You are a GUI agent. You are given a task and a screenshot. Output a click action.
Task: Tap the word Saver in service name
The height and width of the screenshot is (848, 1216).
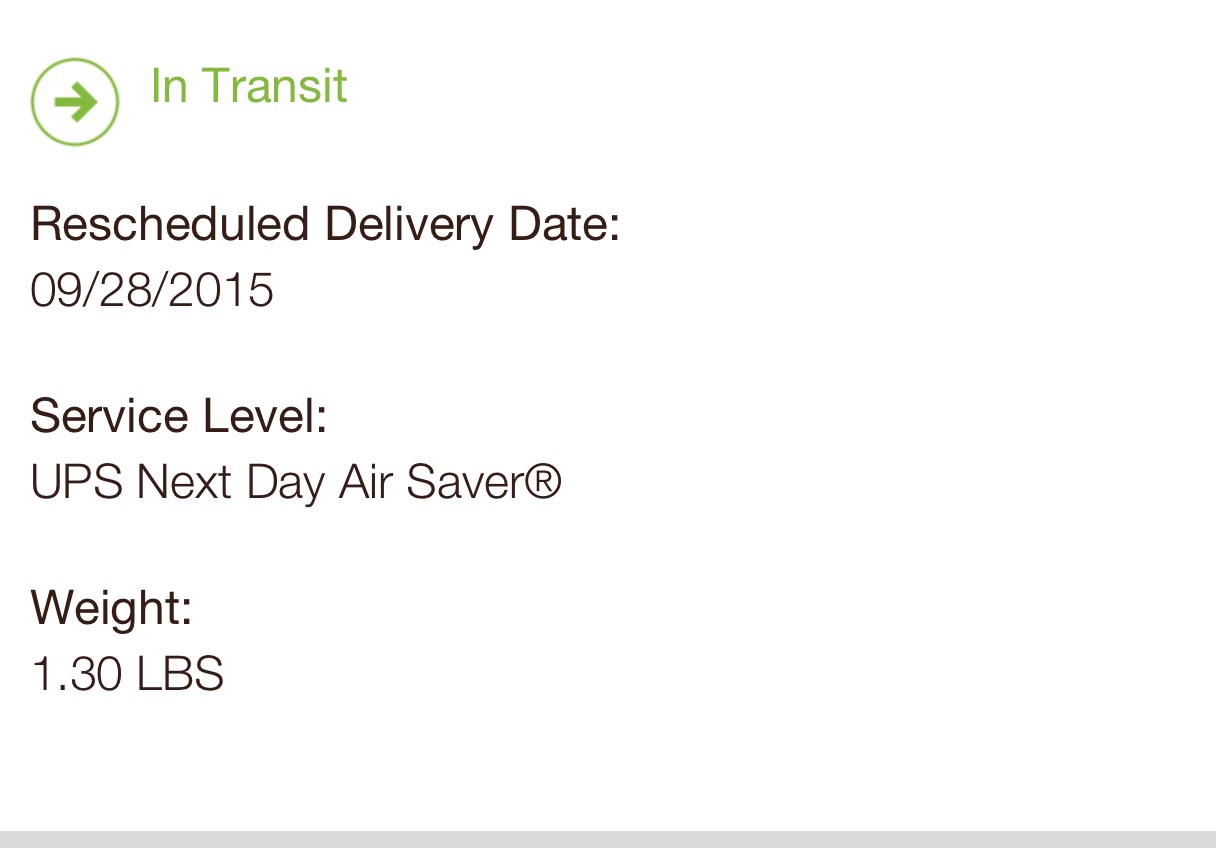pyautogui.click(x=462, y=483)
